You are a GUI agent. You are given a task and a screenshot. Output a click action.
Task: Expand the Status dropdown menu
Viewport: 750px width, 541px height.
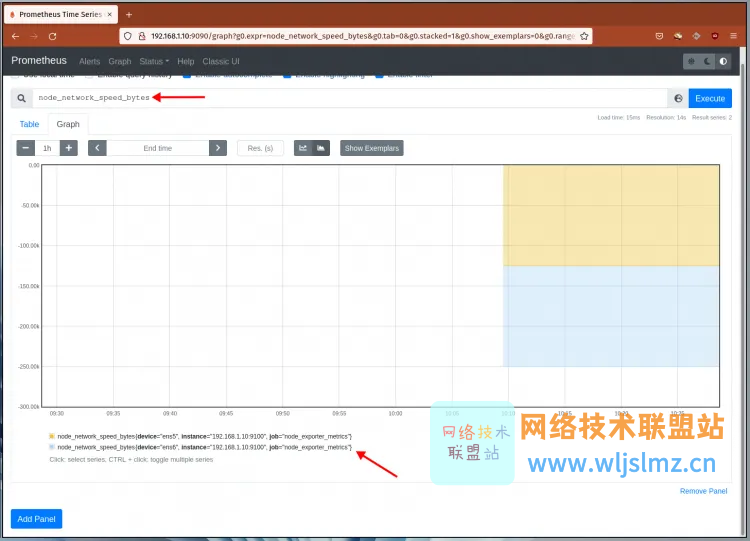pyautogui.click(x=154, y=61)
